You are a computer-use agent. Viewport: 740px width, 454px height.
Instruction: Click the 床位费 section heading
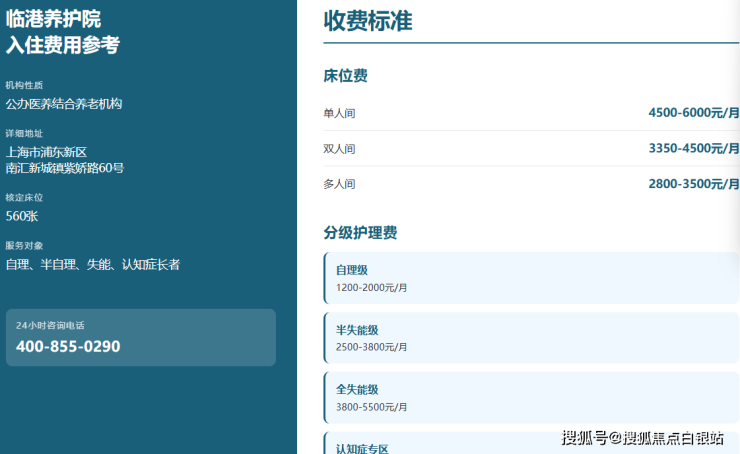click(x=345, y=76)
